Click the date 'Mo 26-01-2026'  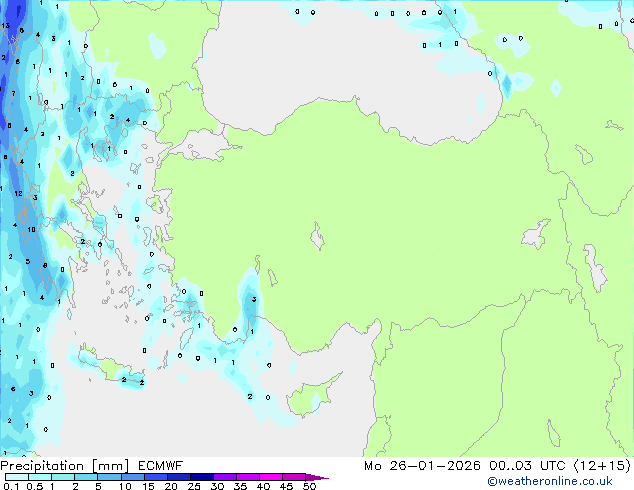(423, 466)
